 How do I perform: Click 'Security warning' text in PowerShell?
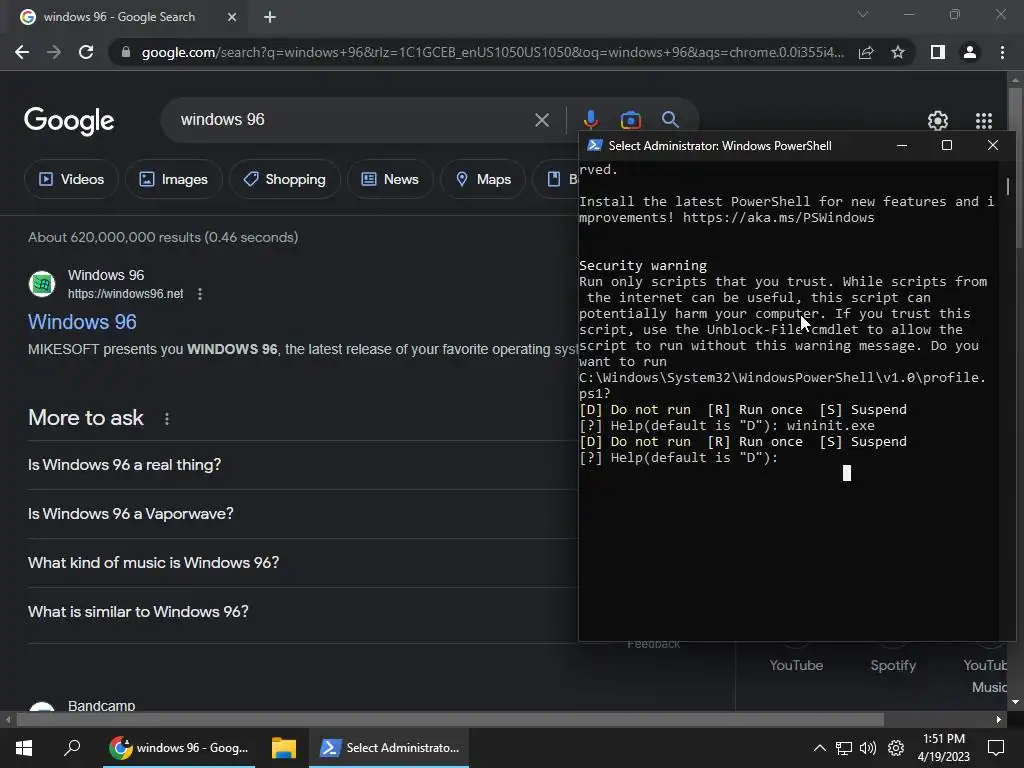tap(643, 266)
